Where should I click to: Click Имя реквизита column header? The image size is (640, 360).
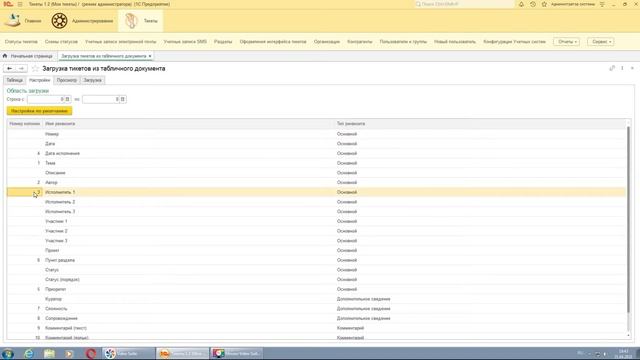(x=188, y=124)
